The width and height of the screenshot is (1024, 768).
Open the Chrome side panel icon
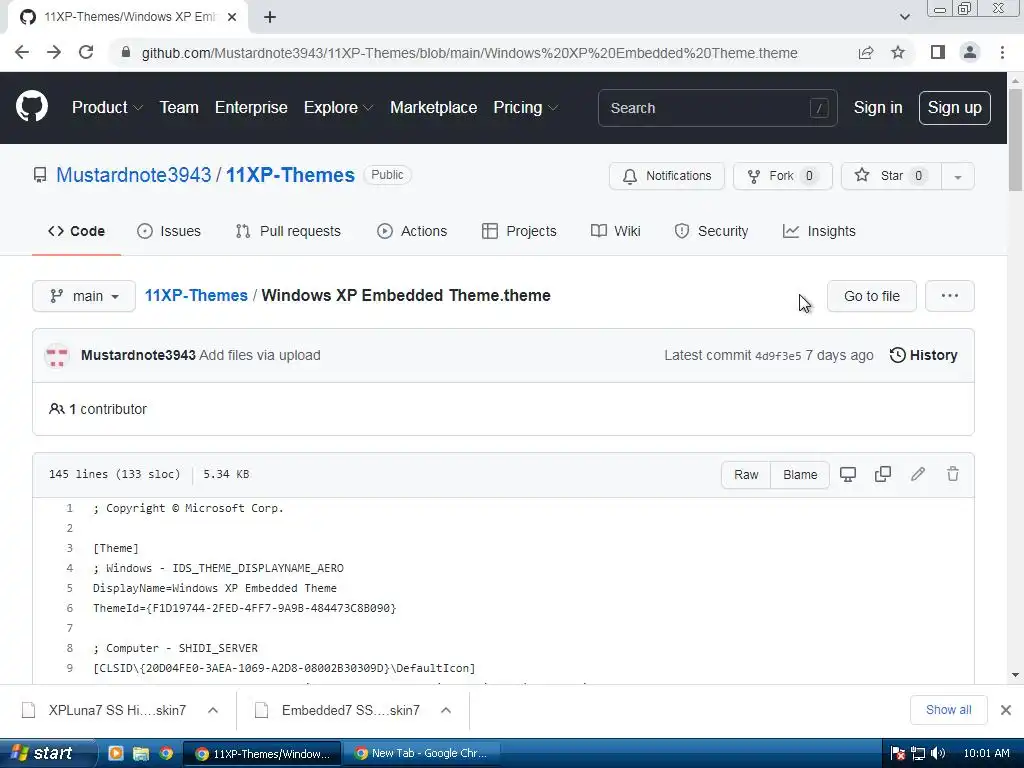pos(938,52)
